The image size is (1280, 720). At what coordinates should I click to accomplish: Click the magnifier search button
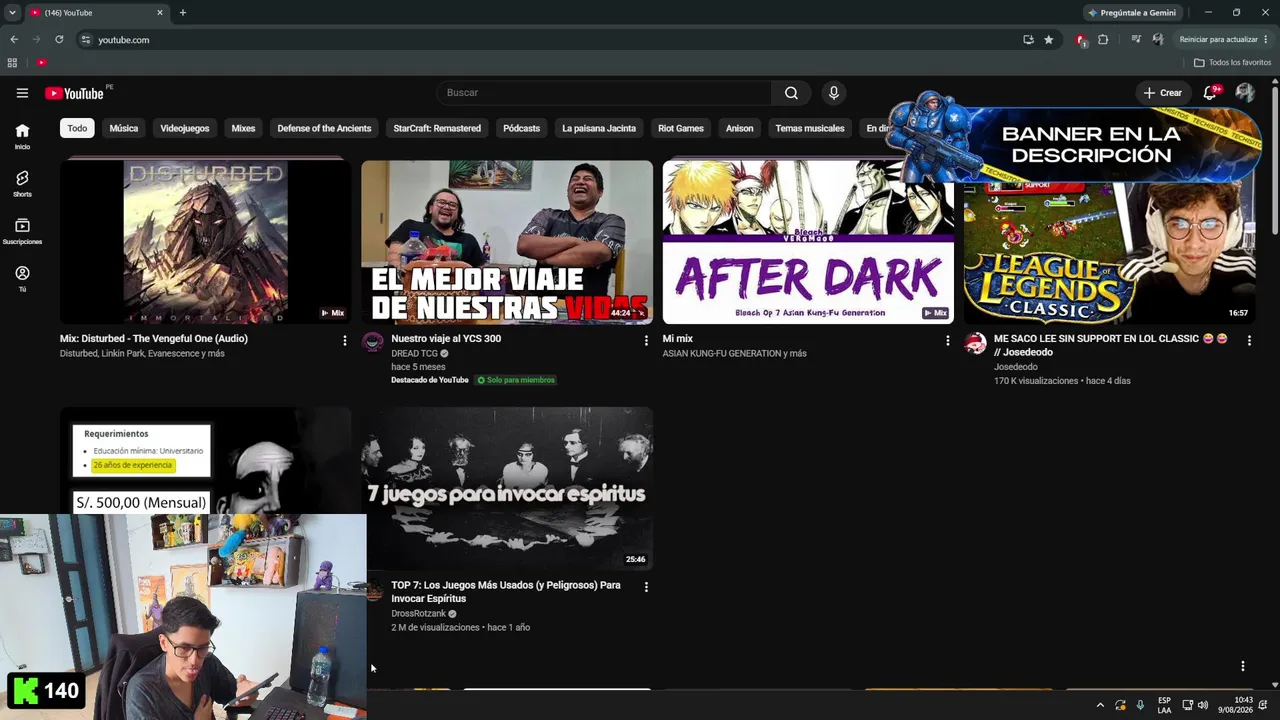tap(791, 93)
